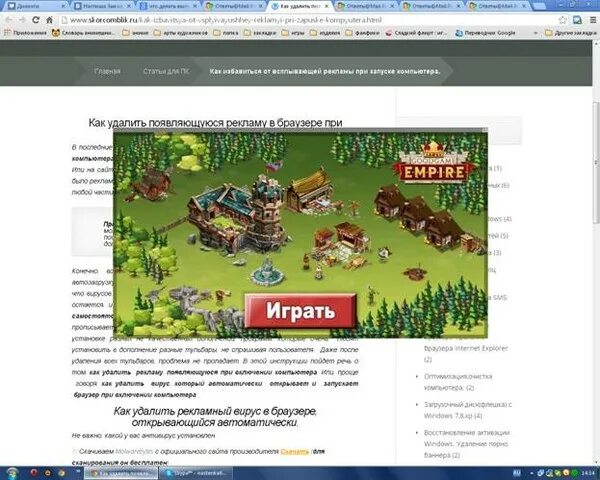Screen dimensions: 600x480
Task: Click the page vertical scrollbar
Action: [596, 162]
